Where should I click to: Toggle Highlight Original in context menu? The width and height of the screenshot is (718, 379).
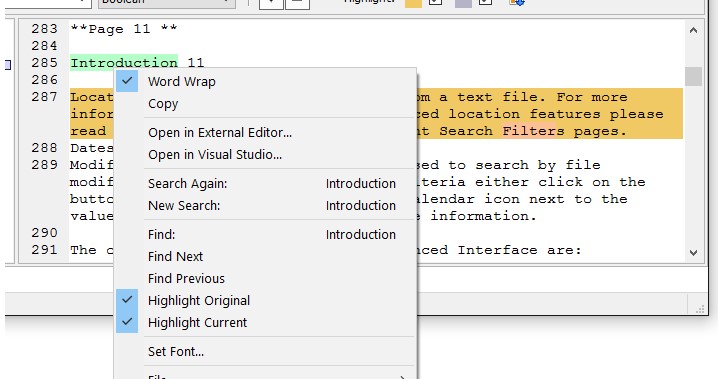click(x=266, y=300)
